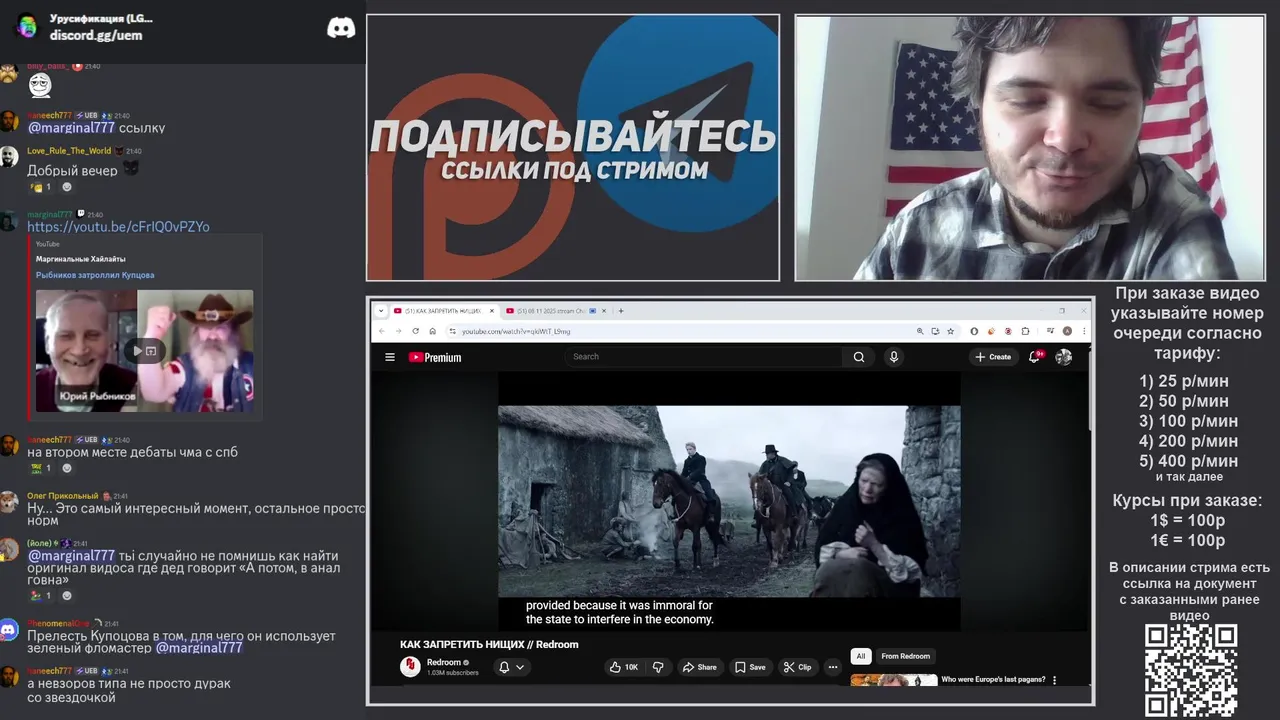Viewport: 1280px width, 720px height.
Task: Close the '08 11 2025 stream' tab
Action: [x=606, y=311]
